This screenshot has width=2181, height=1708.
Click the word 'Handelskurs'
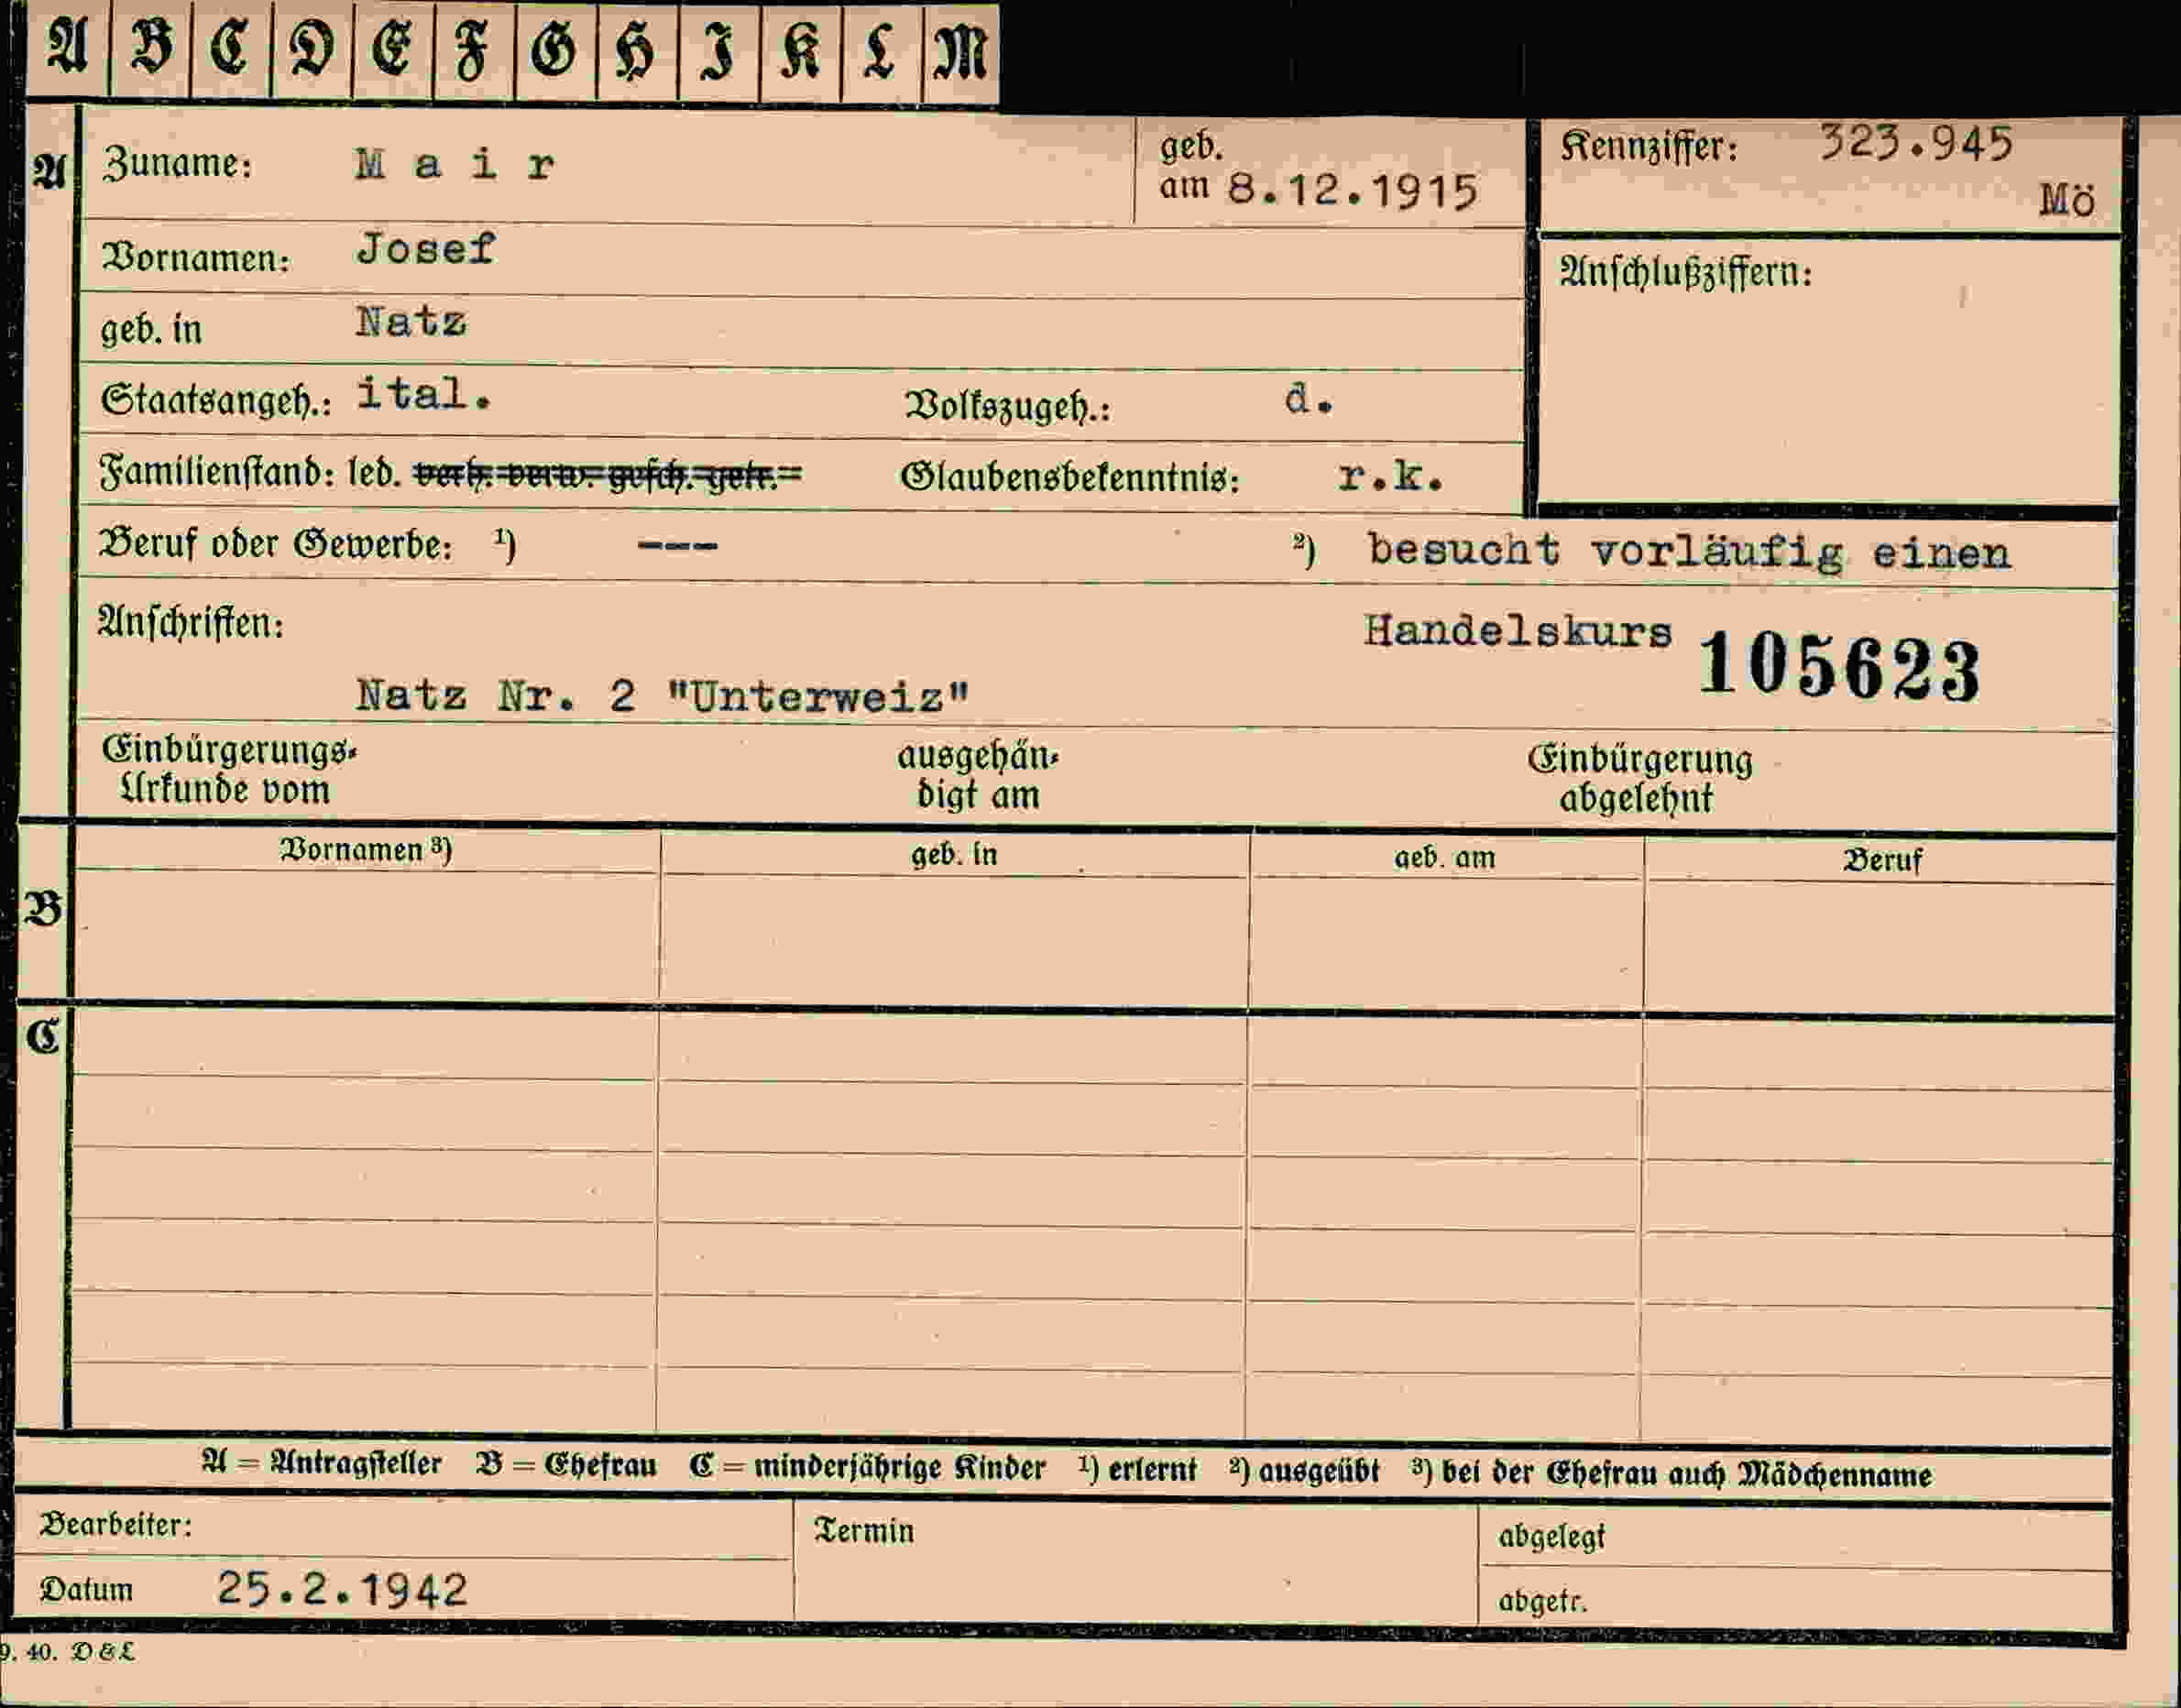[1517, 631]
